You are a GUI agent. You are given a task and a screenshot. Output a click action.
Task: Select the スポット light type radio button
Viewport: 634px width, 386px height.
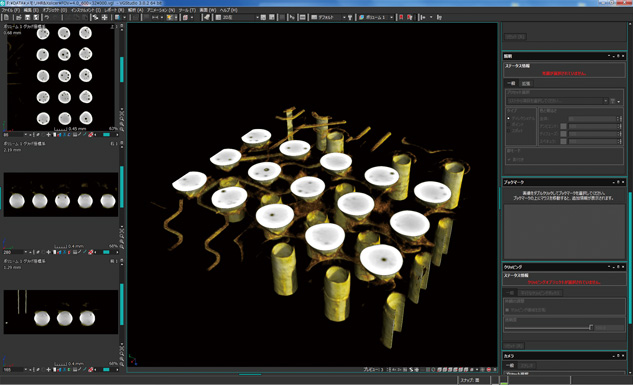(508, 131)
